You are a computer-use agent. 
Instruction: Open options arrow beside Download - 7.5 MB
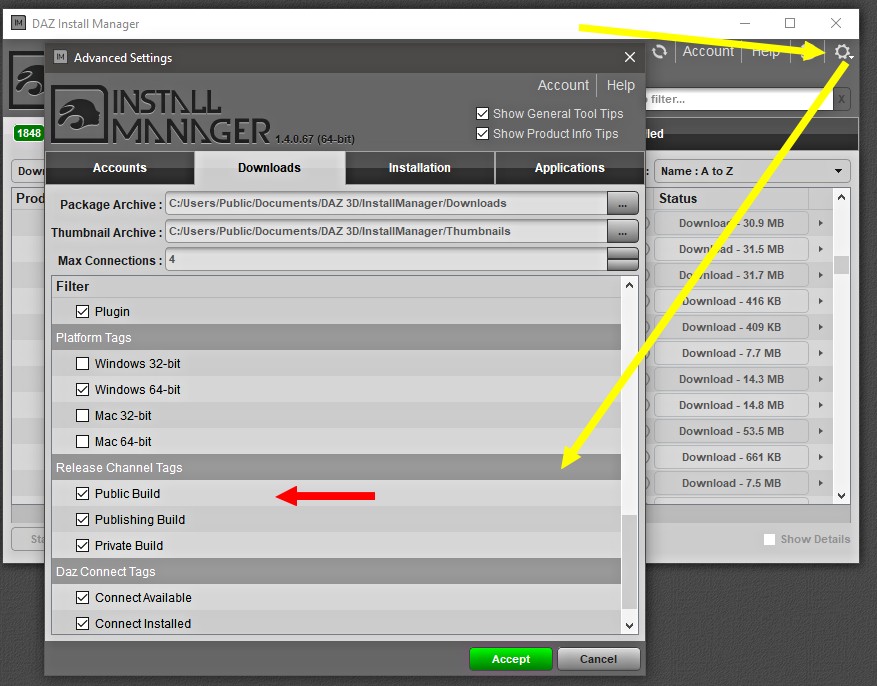(x=821, y=483)
